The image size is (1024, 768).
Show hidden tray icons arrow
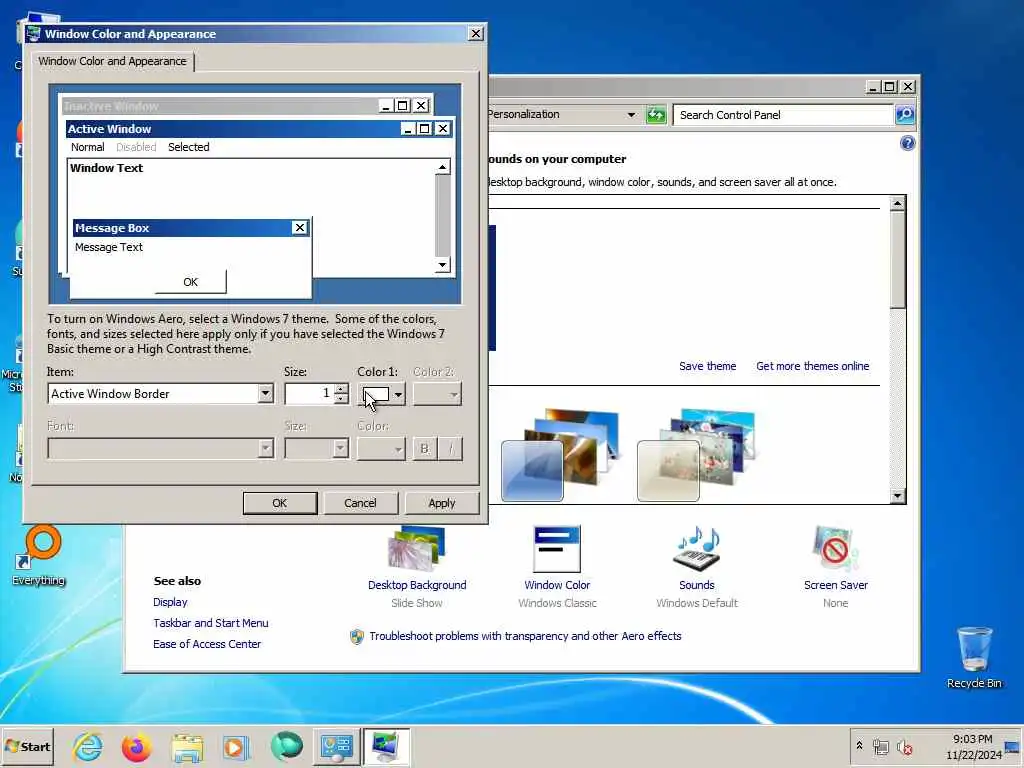point(859,745)
